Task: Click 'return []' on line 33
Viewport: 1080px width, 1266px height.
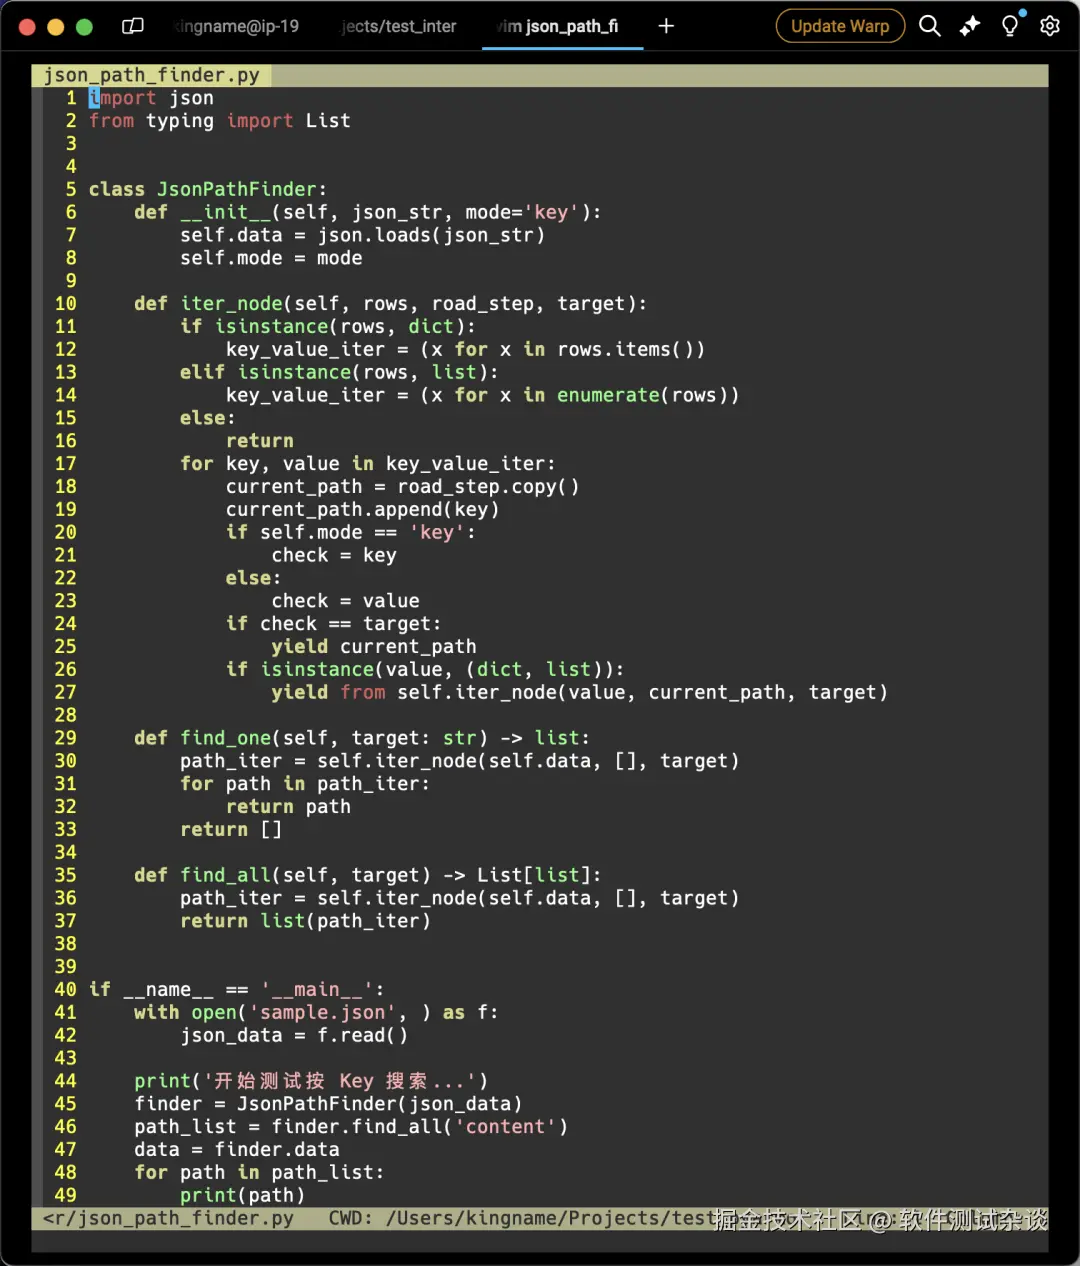Action: coord(231,830)
